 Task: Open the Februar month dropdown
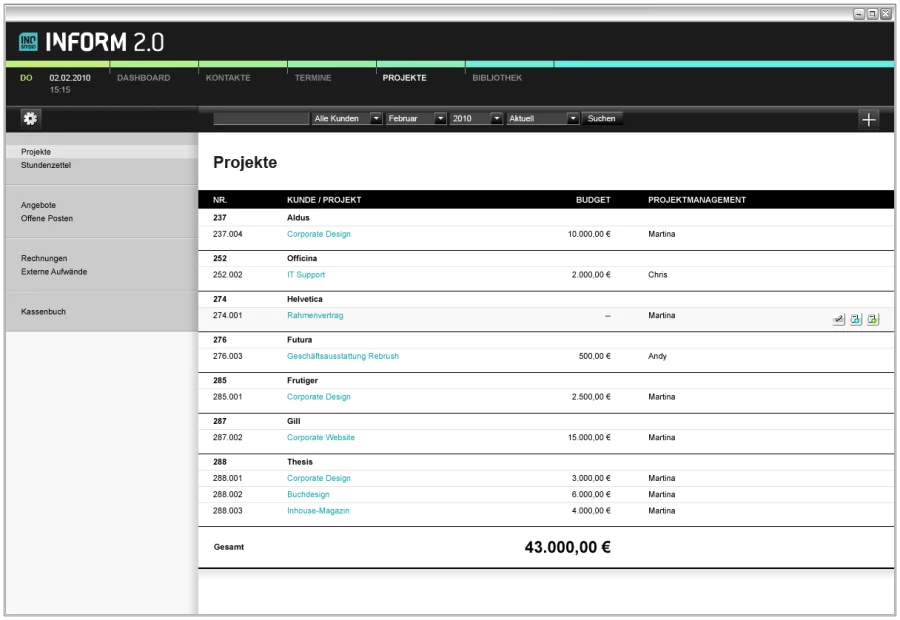[440, 118]
